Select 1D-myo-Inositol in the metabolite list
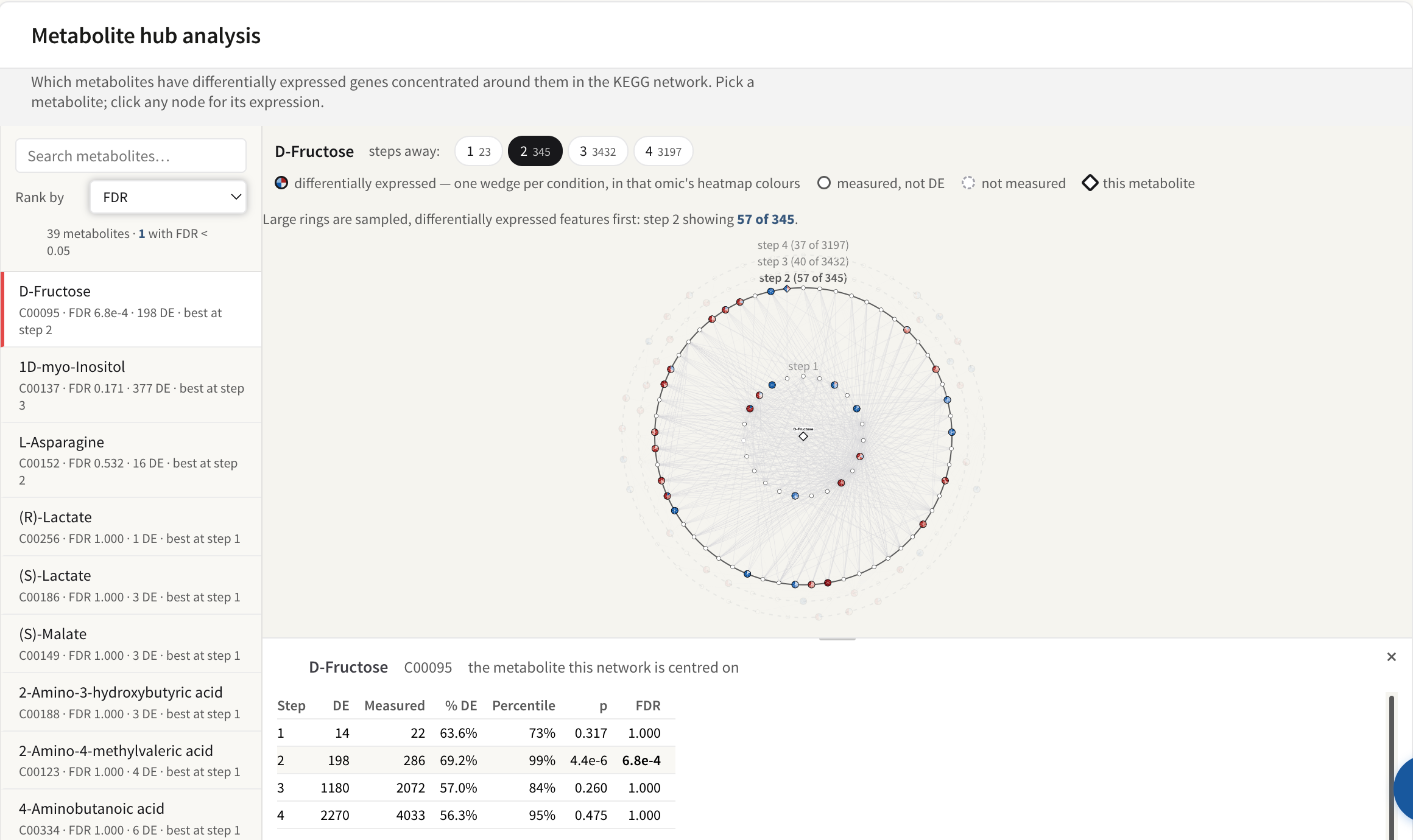This screenshot has width=1413, height=840. [x=131, y=385]
